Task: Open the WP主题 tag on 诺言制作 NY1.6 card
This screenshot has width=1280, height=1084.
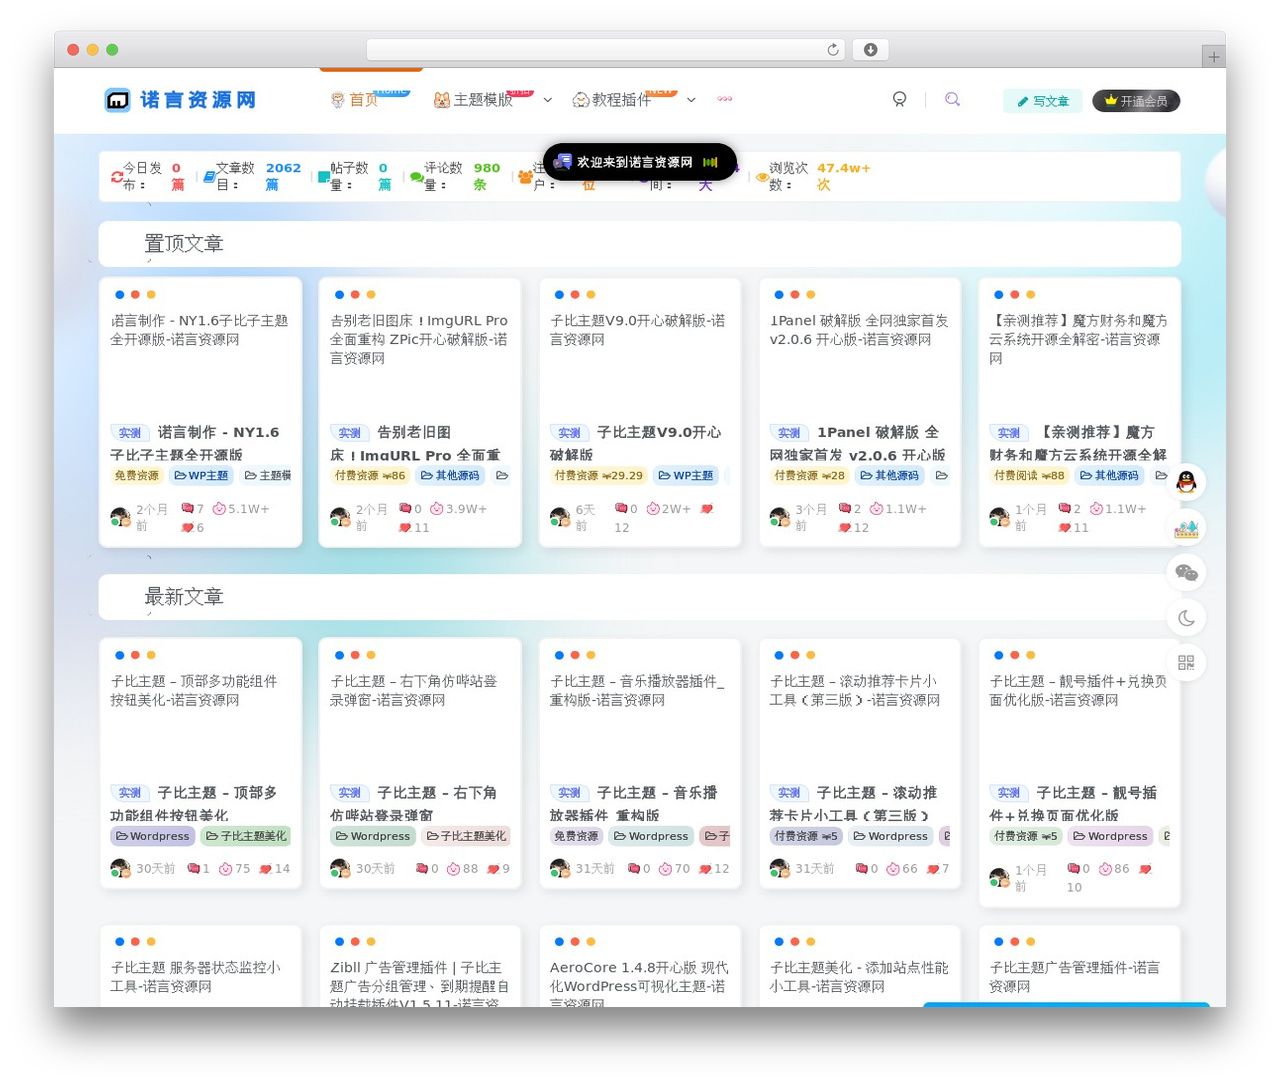Action: click(201, 476)
